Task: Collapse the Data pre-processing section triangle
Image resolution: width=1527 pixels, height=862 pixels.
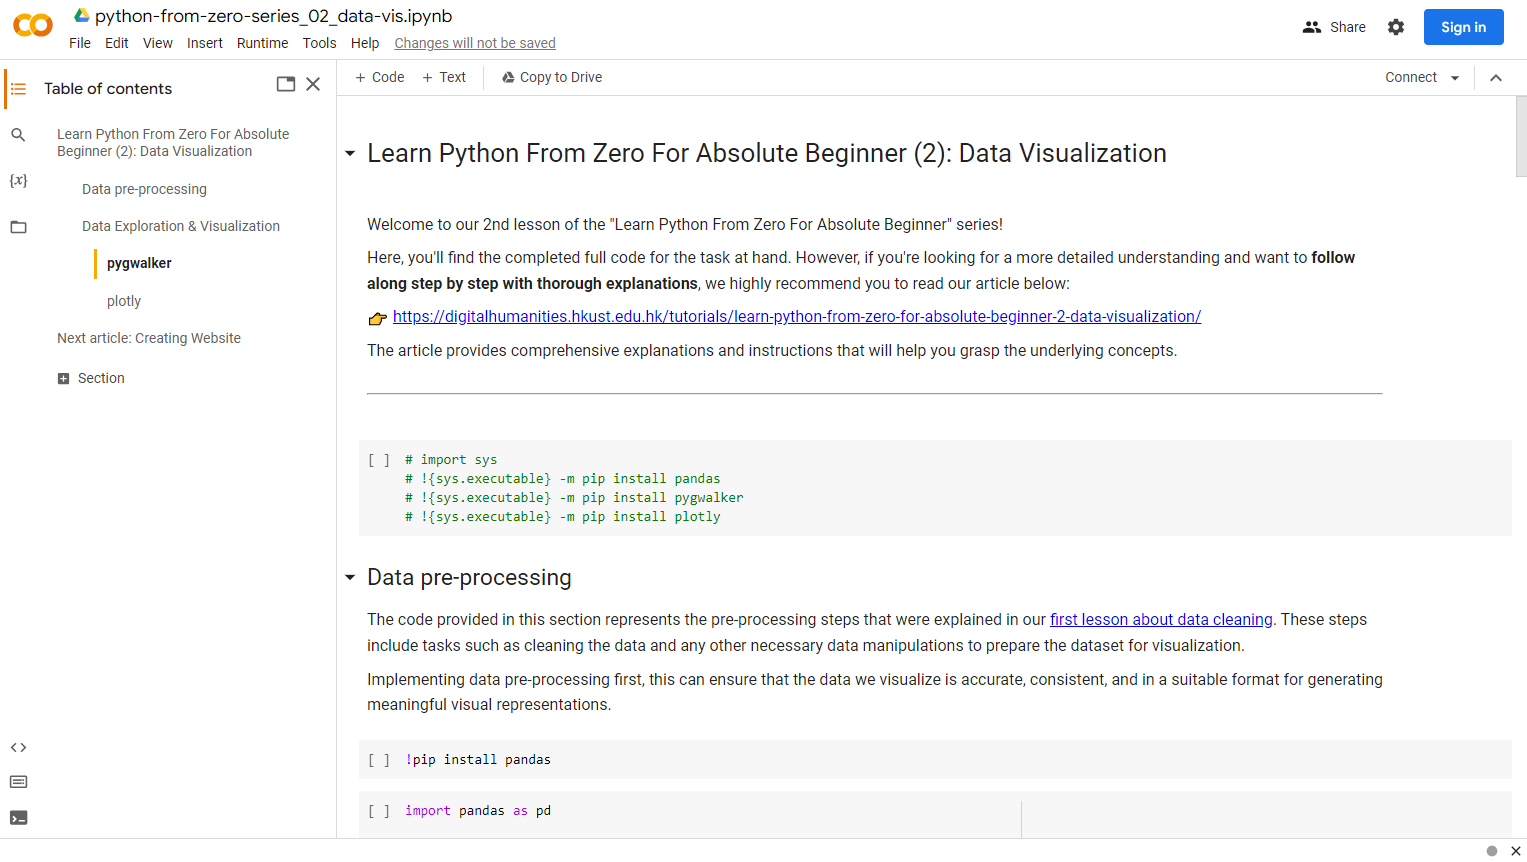Action: [x=350, y=577]
